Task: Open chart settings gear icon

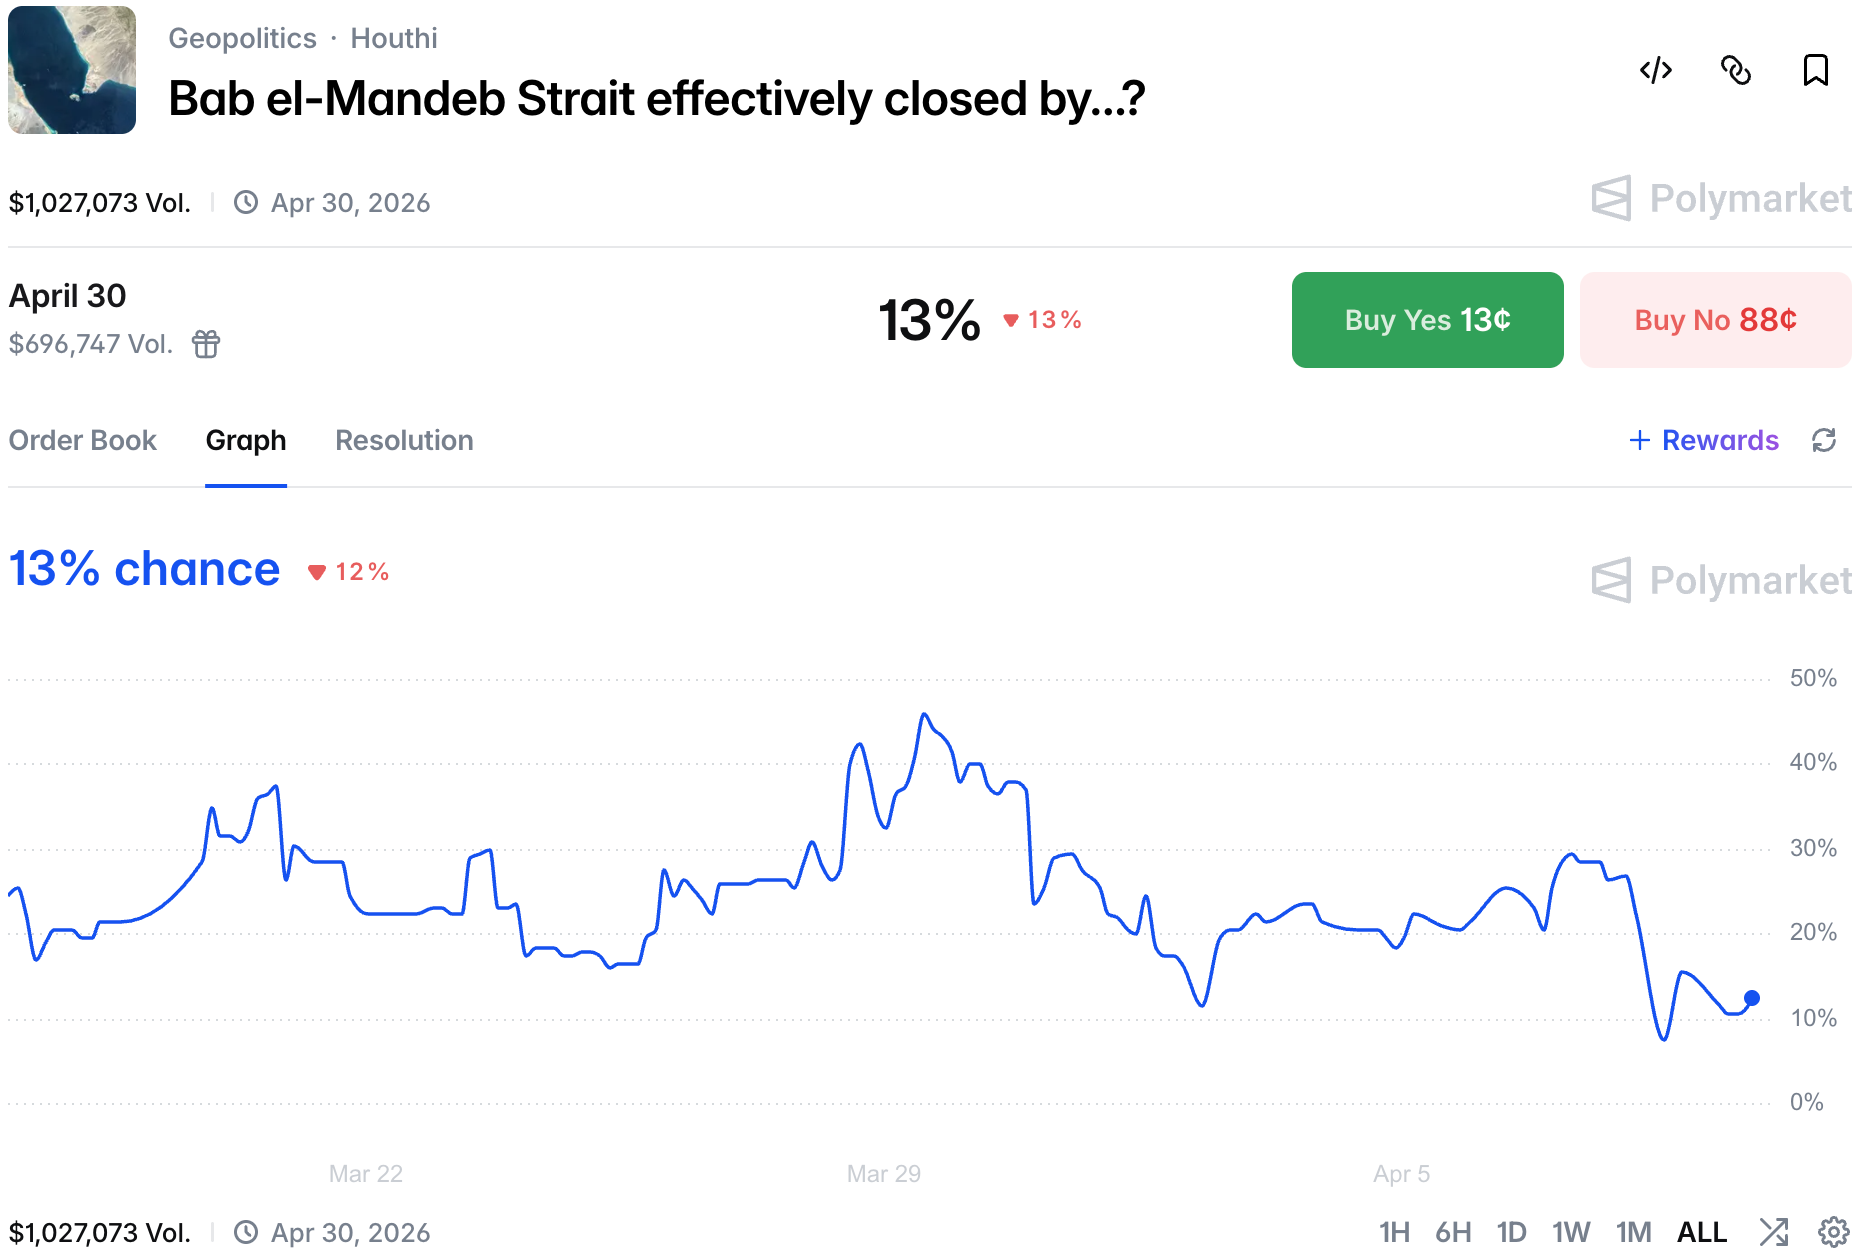Action: tap(1833, 1232)
